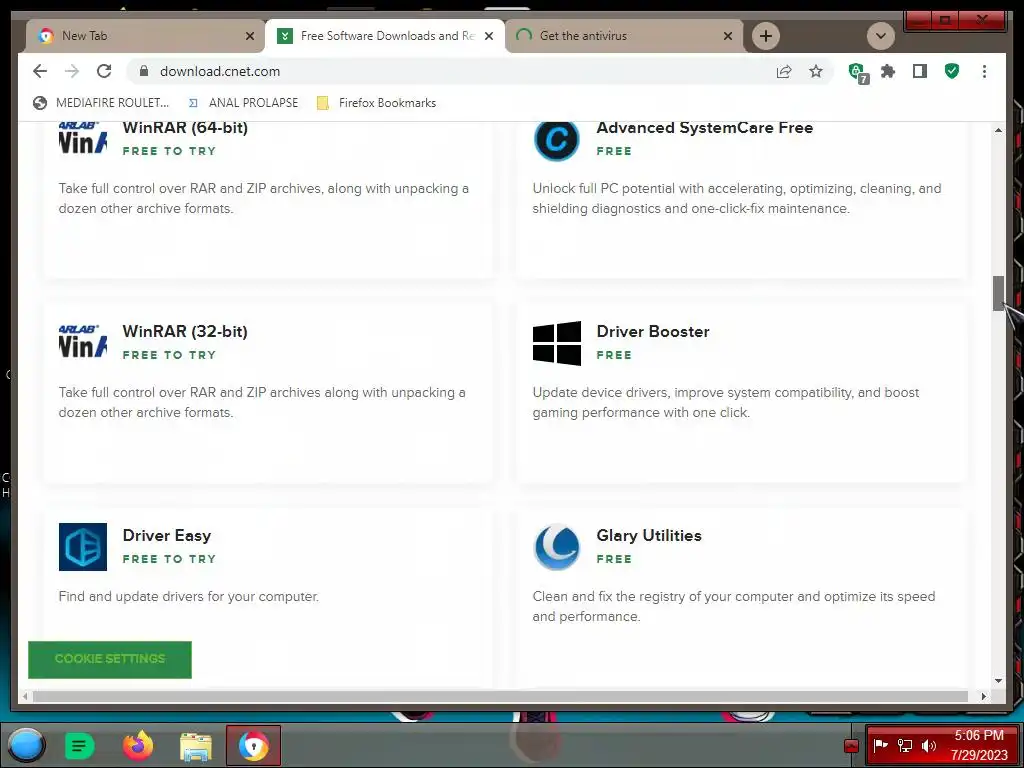
Task: Click the vertical scrollbar thumb
Action: (999, 293)
